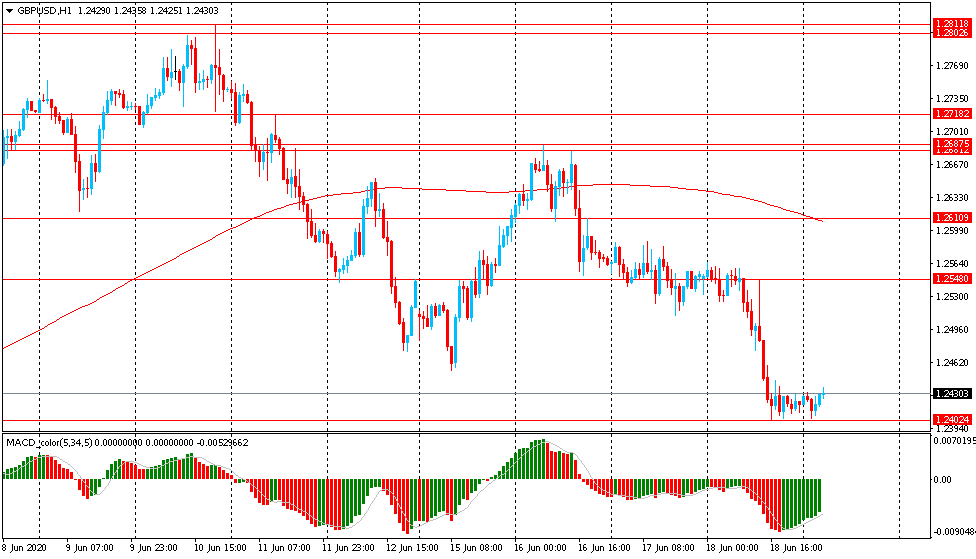This screenshot has width=976, height=559.
Task: Click the 1.25640 price scale value
Action: pyautogui.click(x=952, y=264)
